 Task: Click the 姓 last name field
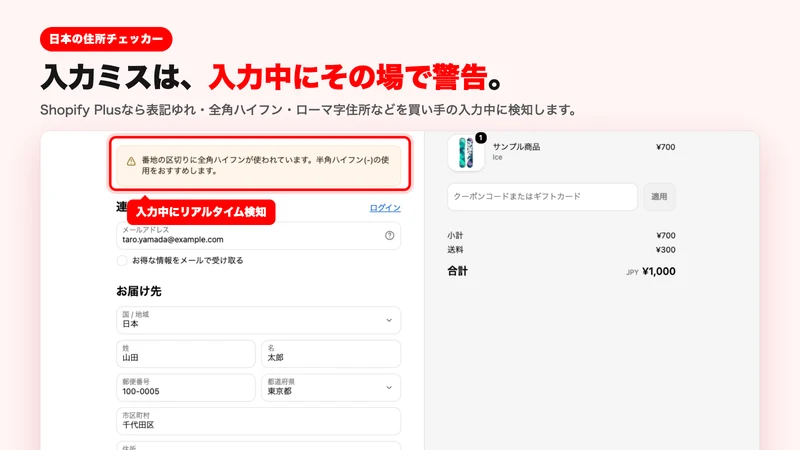tap(186, 354)
